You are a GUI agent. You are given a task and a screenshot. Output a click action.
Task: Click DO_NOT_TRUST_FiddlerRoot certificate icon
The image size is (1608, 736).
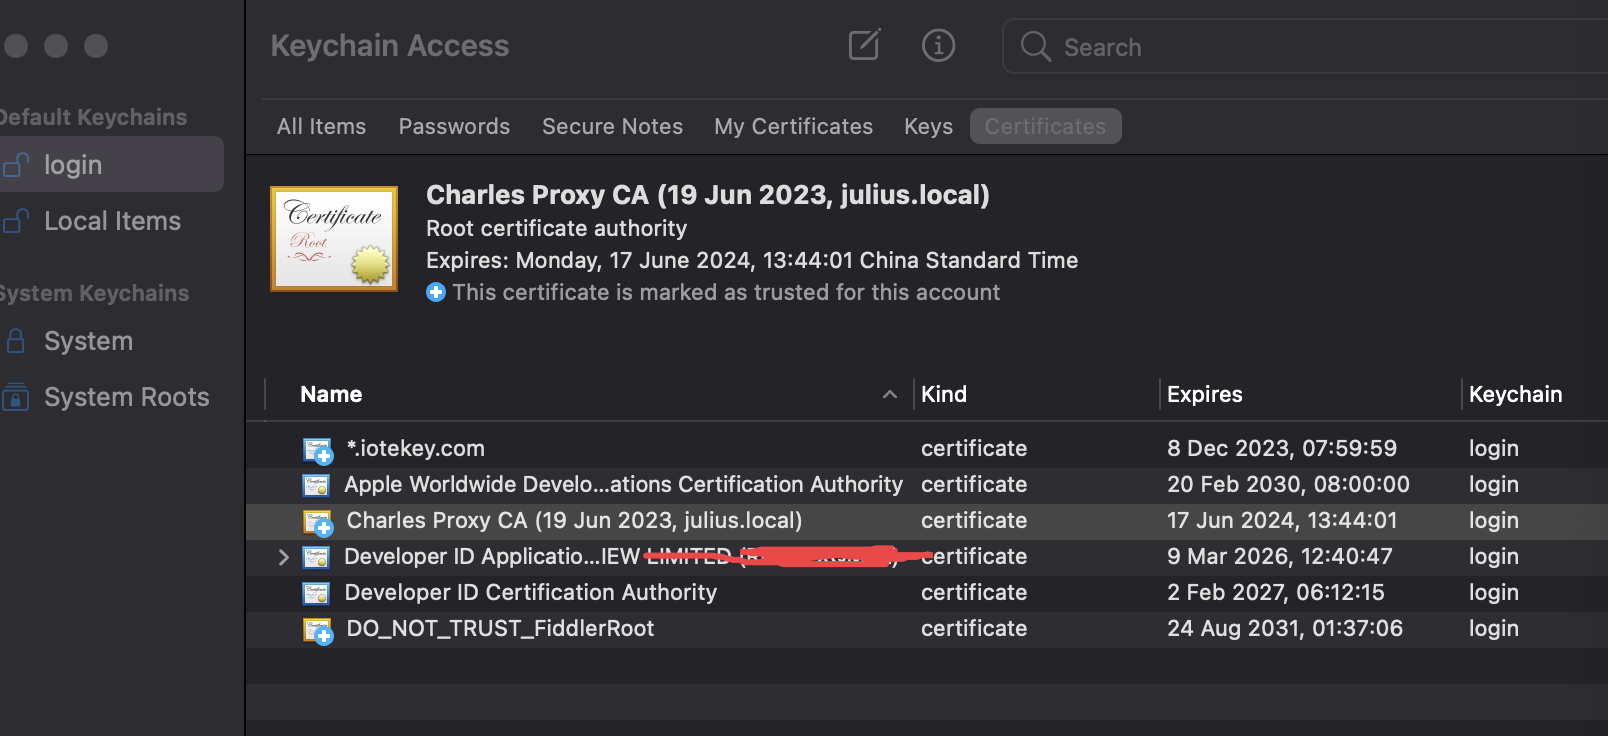pos(318,630)
